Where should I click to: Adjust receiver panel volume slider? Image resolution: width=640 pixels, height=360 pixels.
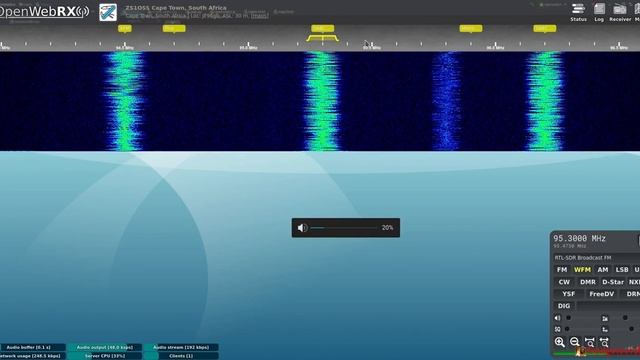[x=581, y=318]
